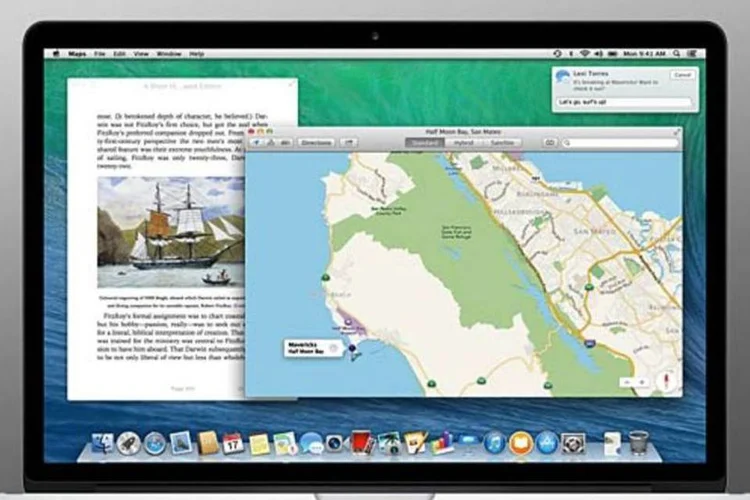Open App Store from the Dock

point(547,443)
